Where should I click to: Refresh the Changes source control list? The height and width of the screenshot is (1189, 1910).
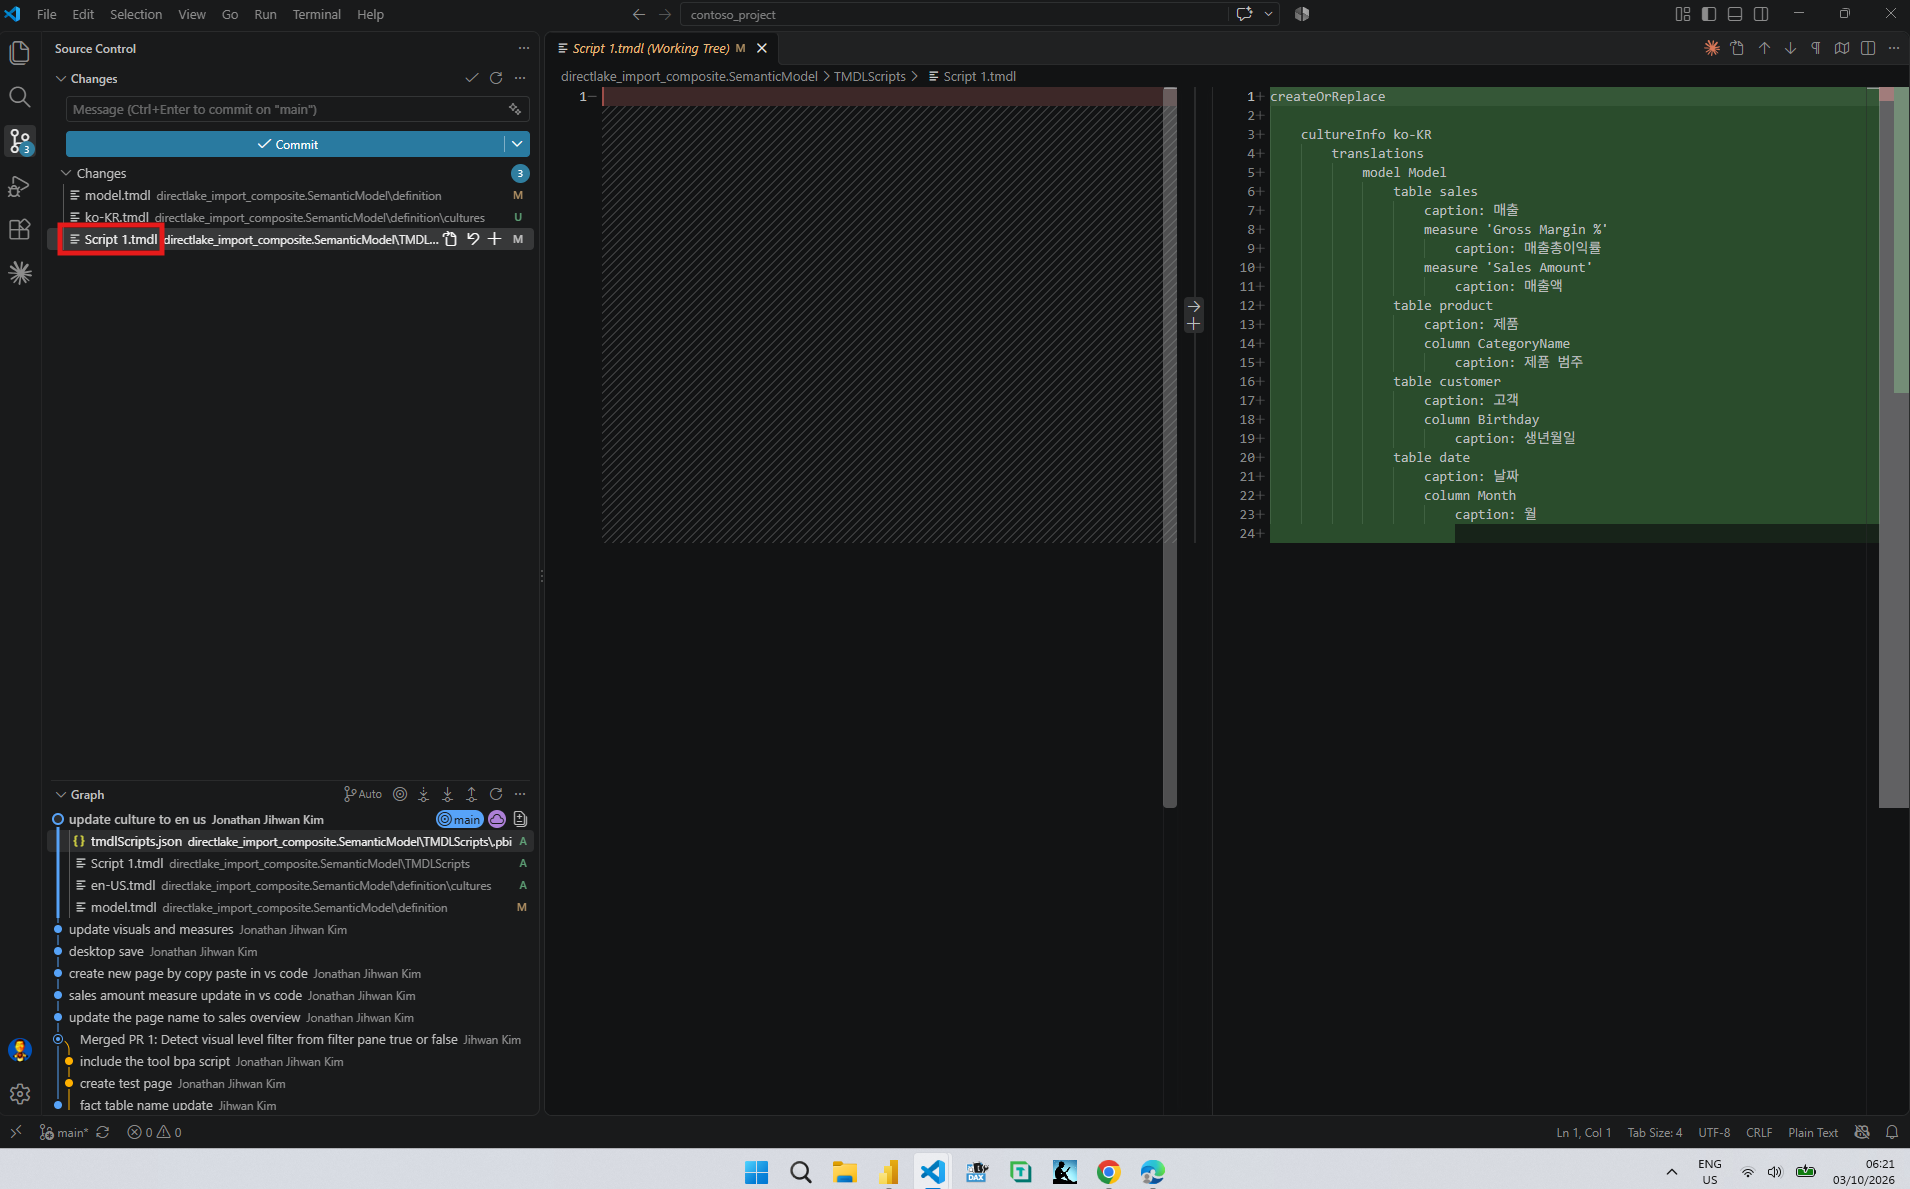click(x=496, y=78)
